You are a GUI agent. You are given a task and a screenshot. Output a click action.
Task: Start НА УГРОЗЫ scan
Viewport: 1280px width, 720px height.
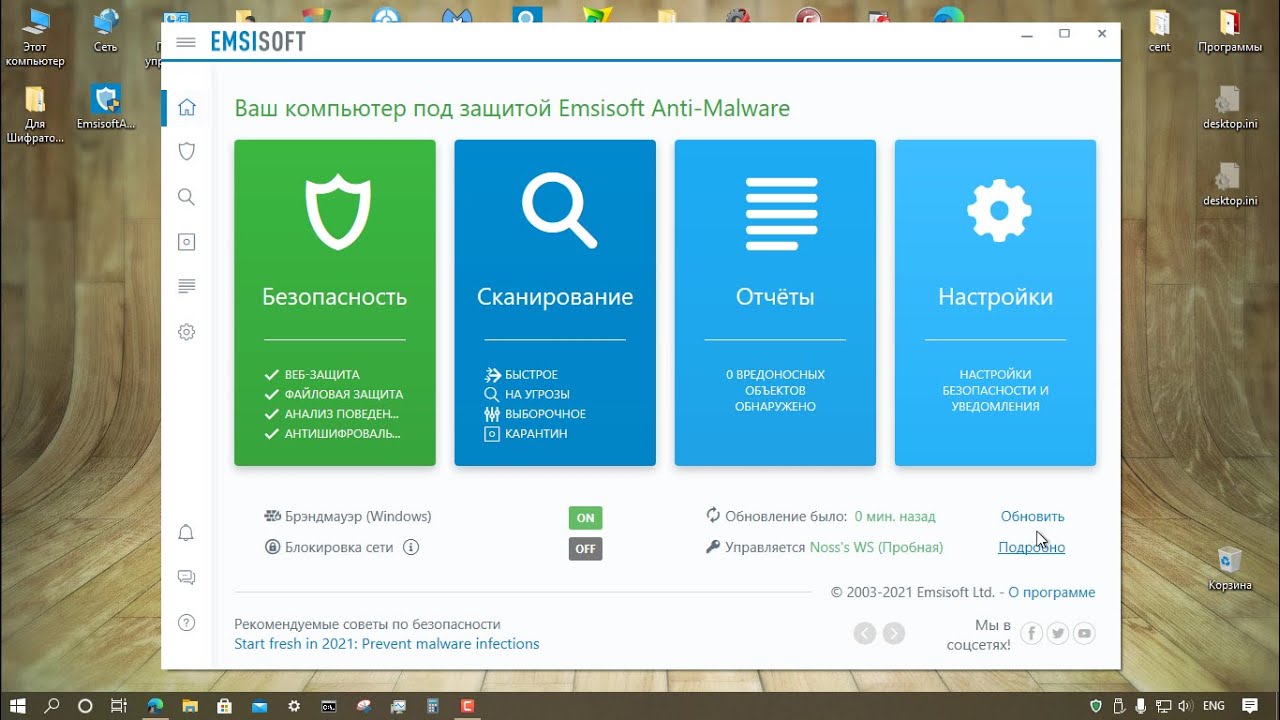[527, 395]
